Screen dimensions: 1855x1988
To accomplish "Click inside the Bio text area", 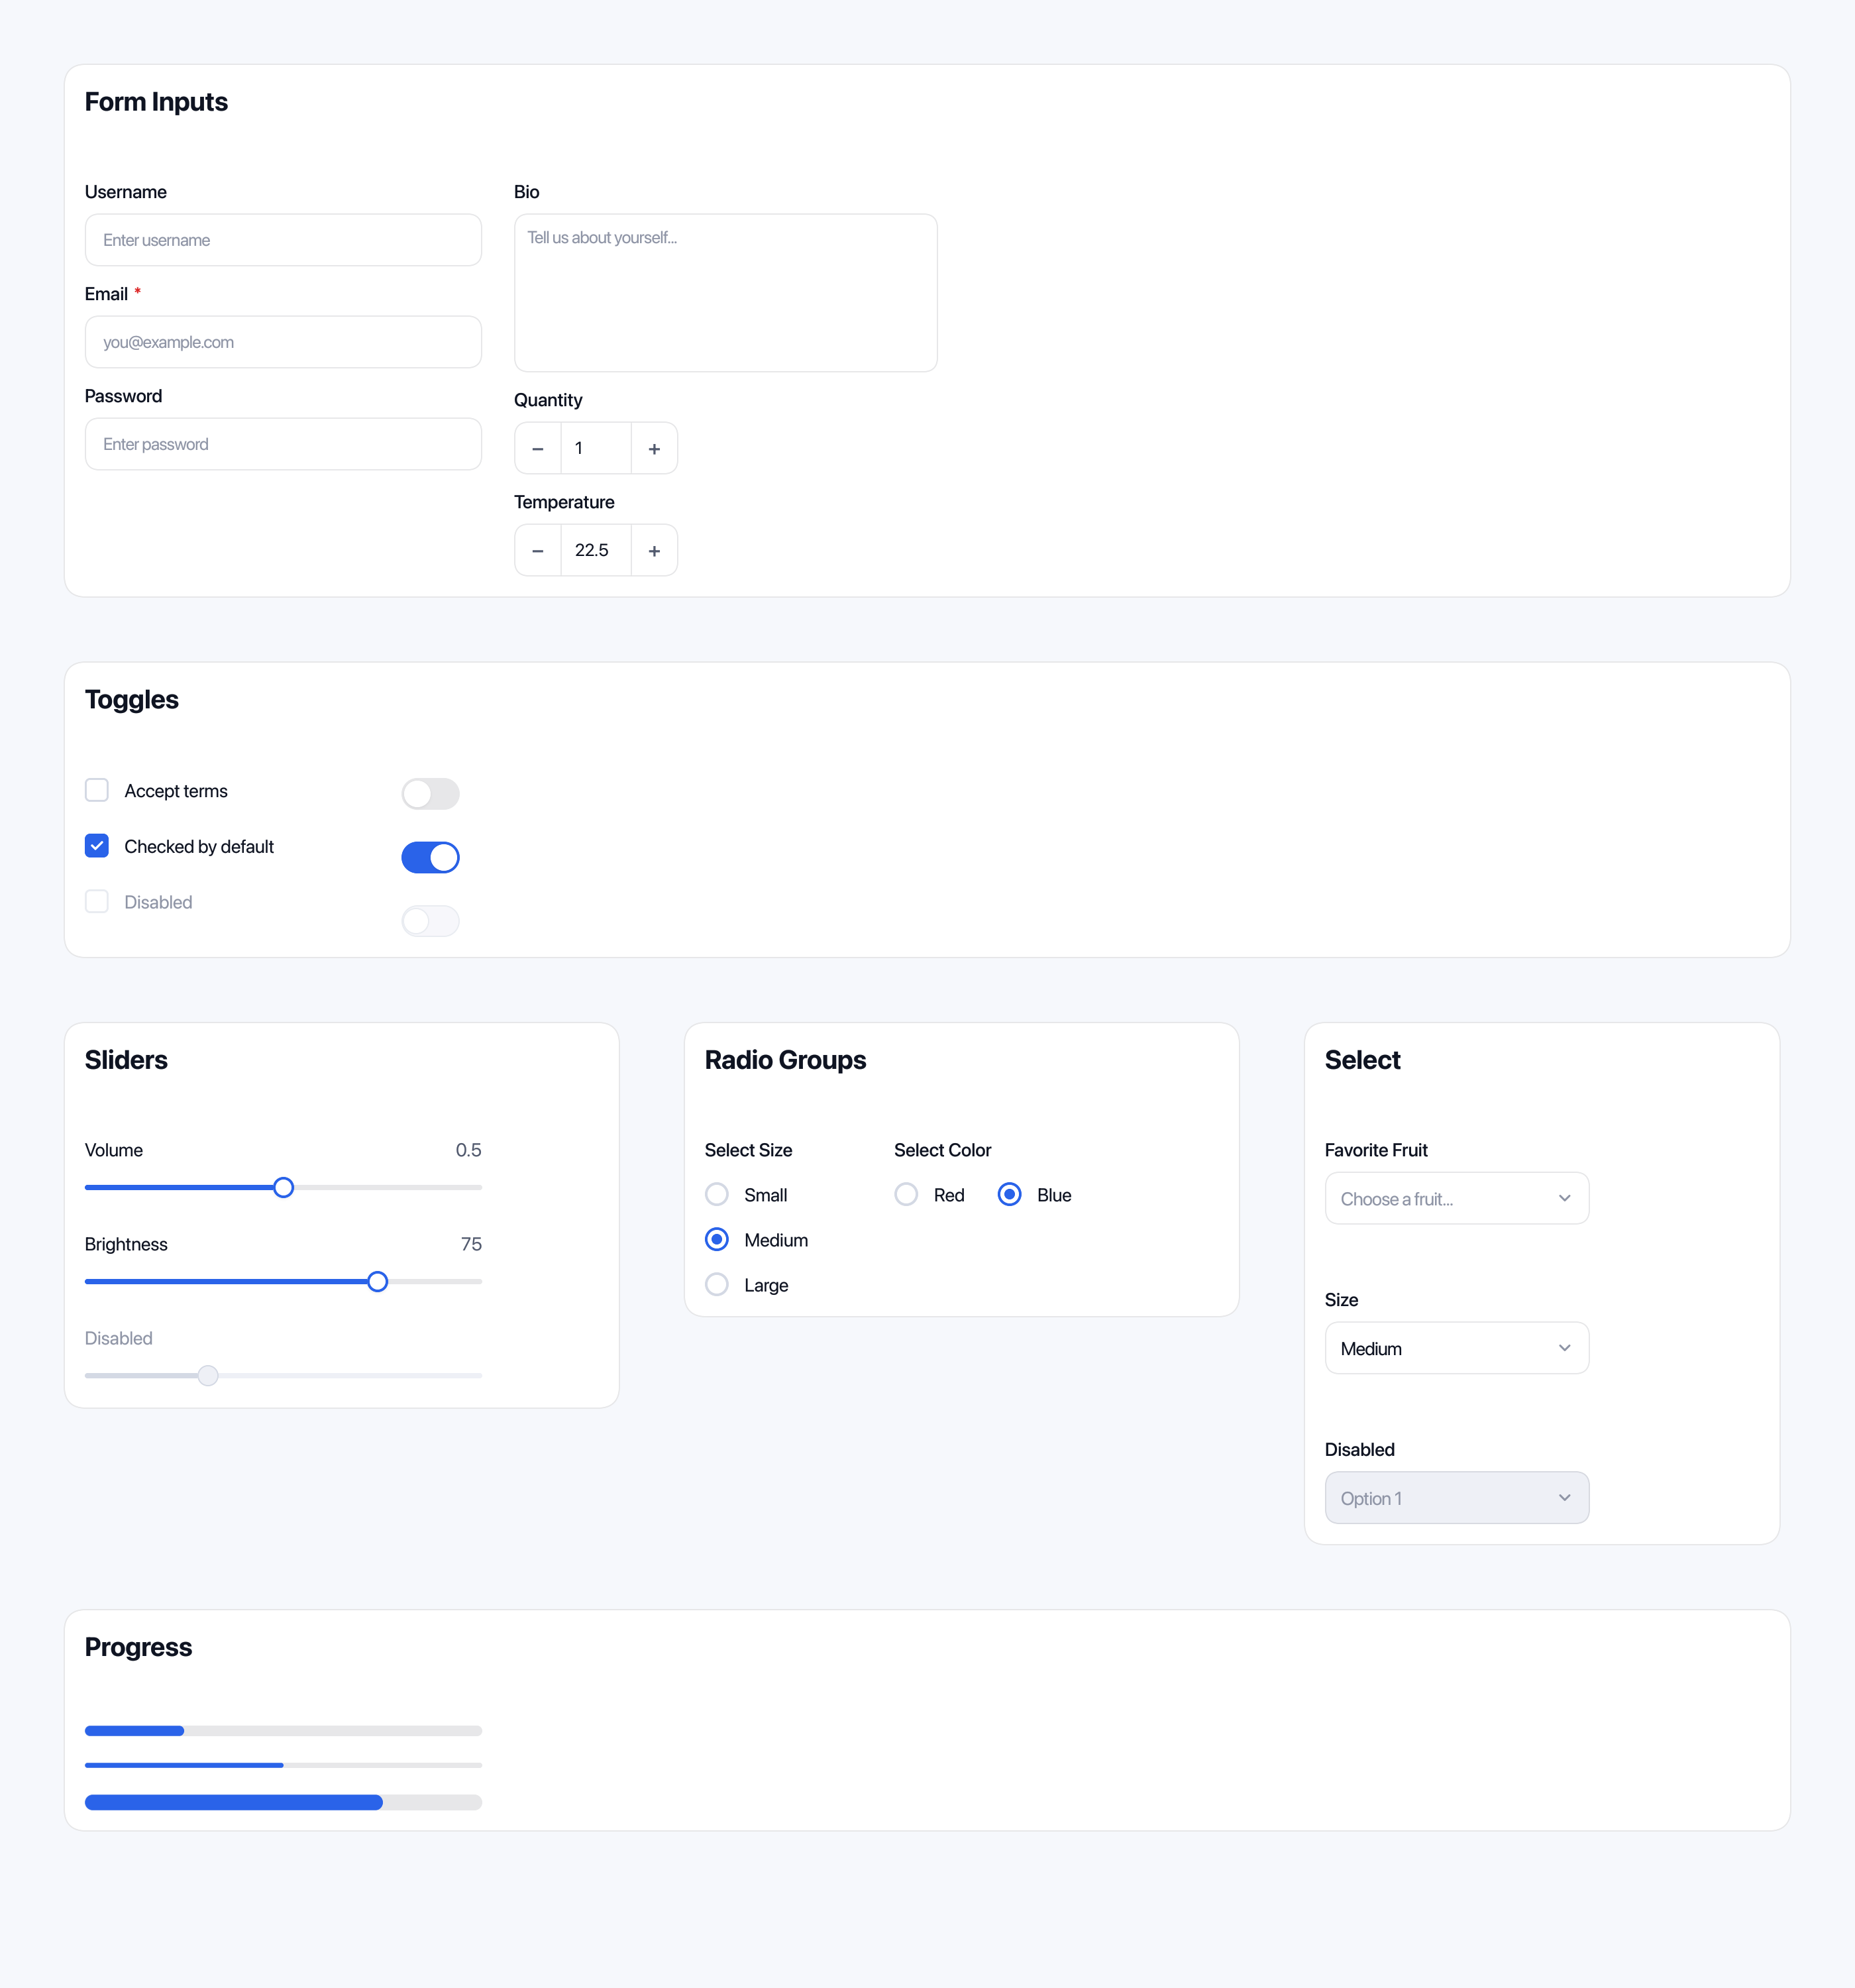I will (x=726, y=293).
